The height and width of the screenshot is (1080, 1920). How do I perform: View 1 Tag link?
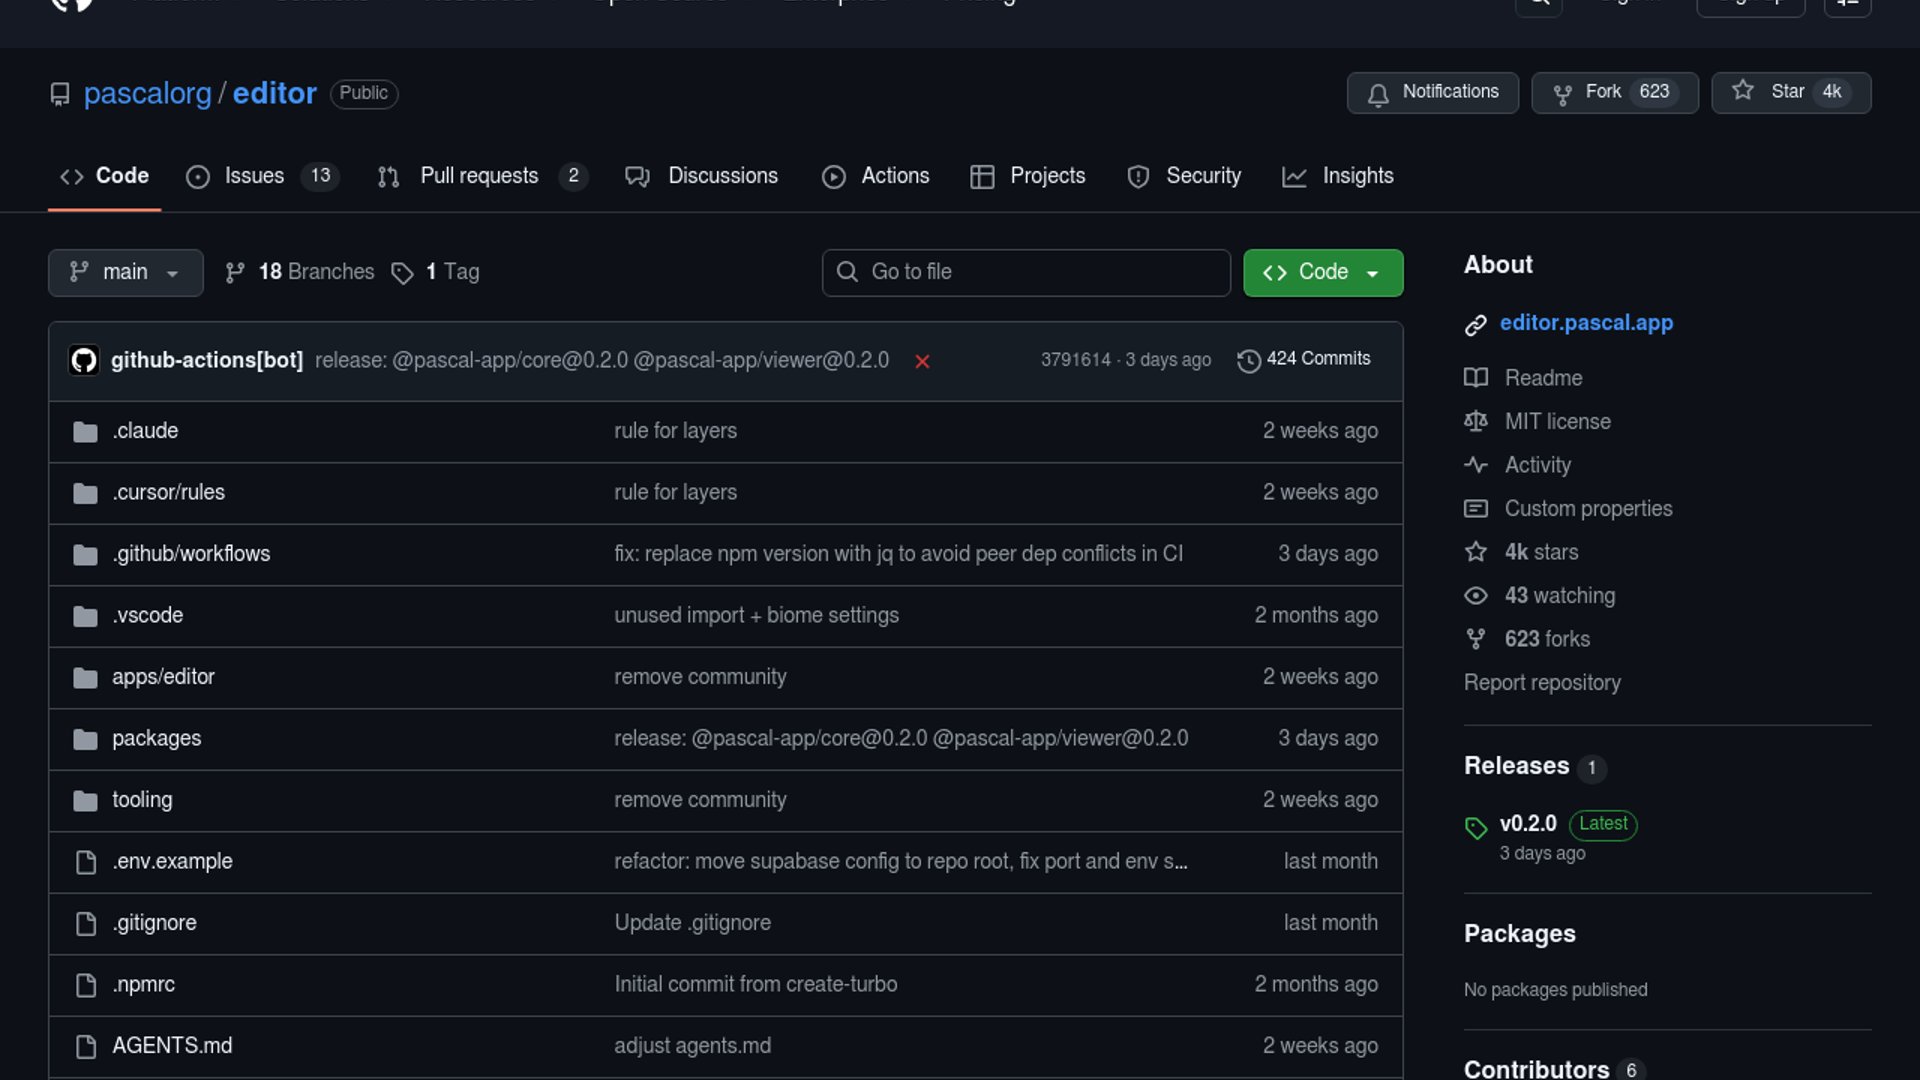point(436,272)
